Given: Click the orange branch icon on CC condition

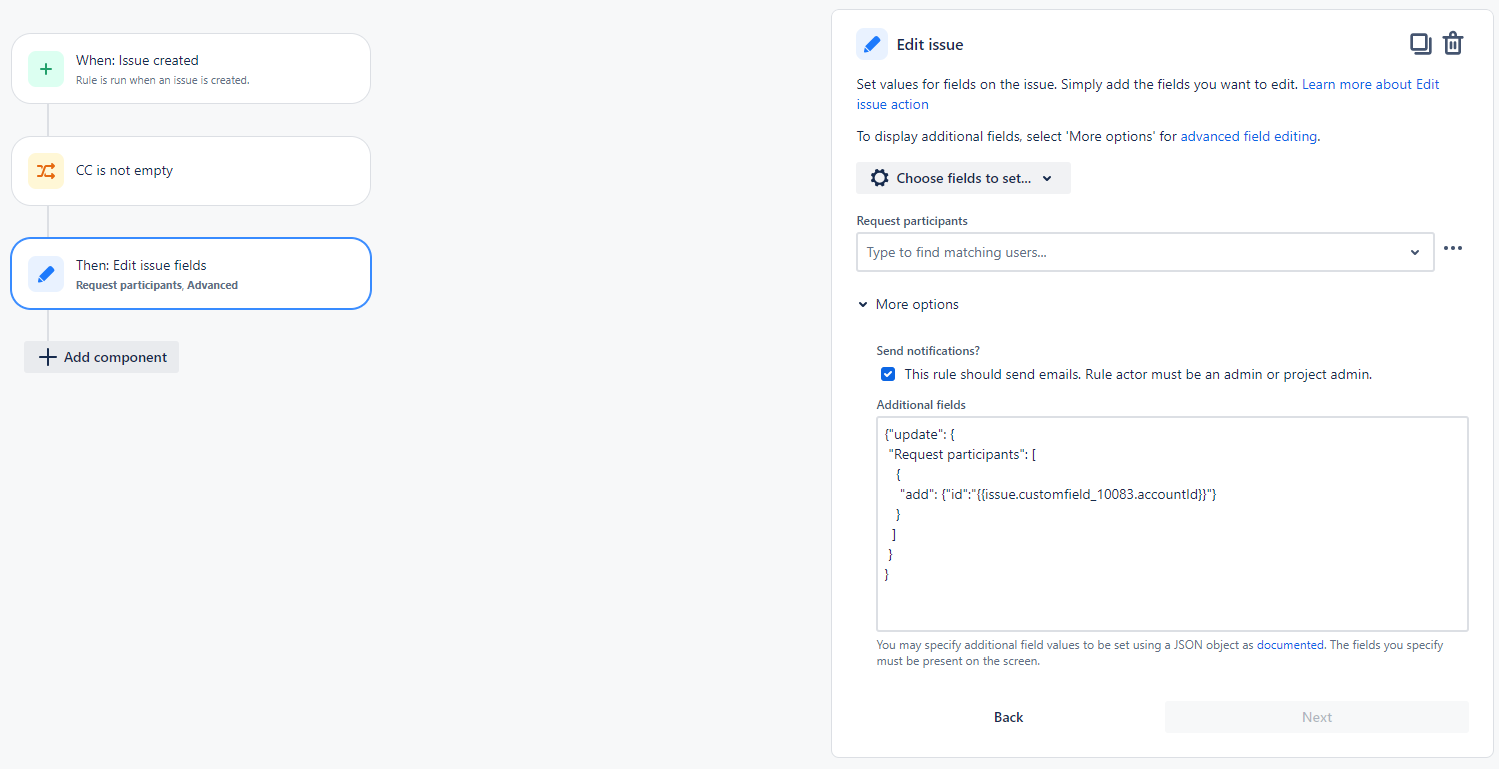Looking at the screenshot, I should 45,171.
